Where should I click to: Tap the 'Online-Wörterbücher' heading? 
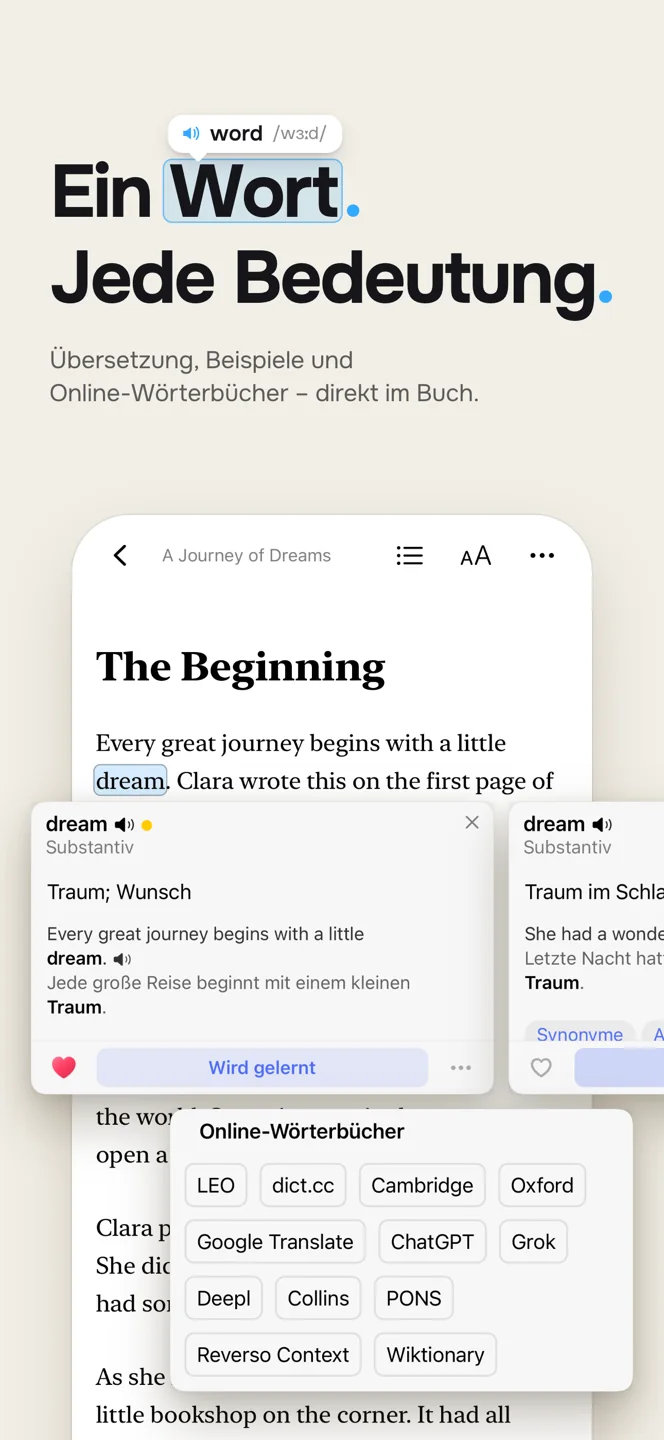click(302, 1132)
